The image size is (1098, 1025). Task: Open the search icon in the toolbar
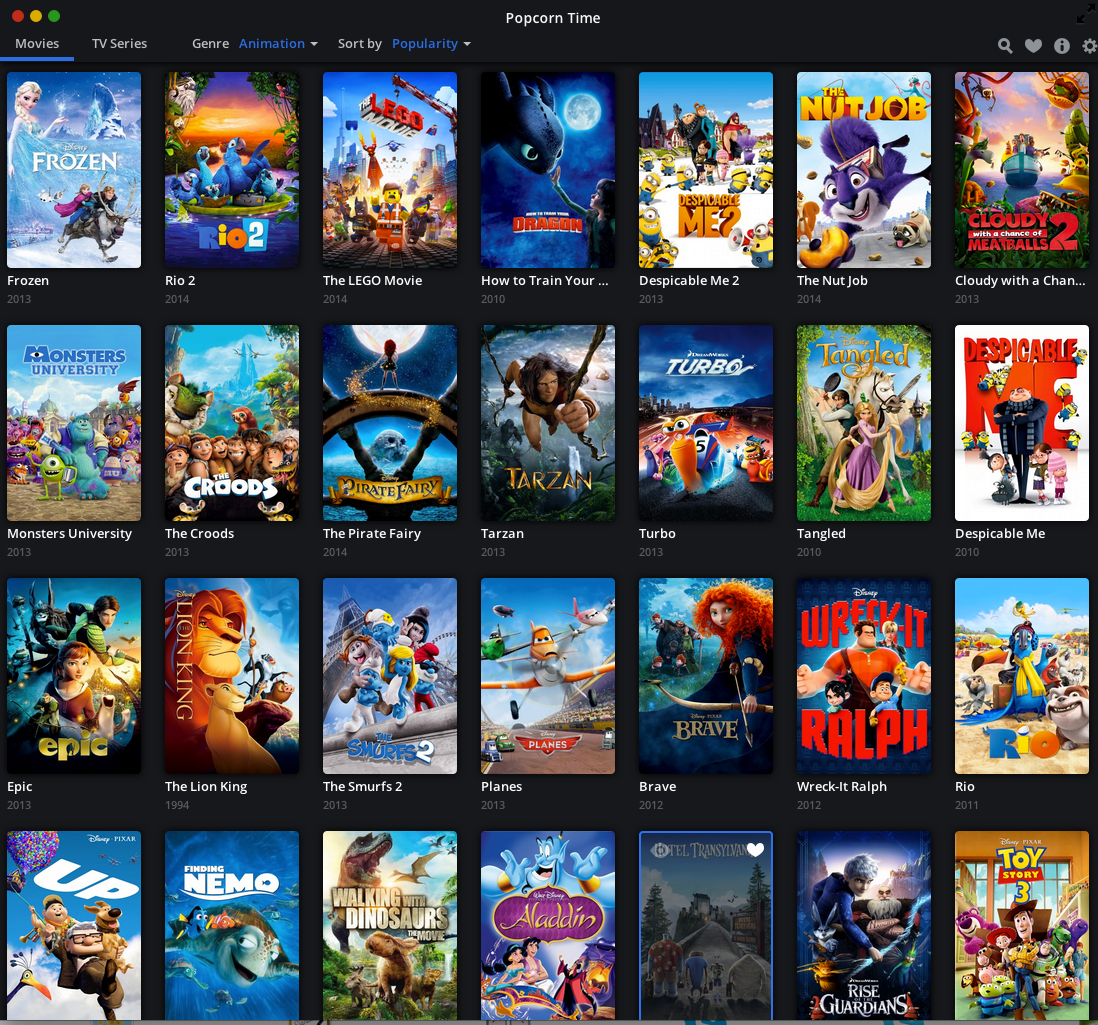click(x=1005, y=46)
